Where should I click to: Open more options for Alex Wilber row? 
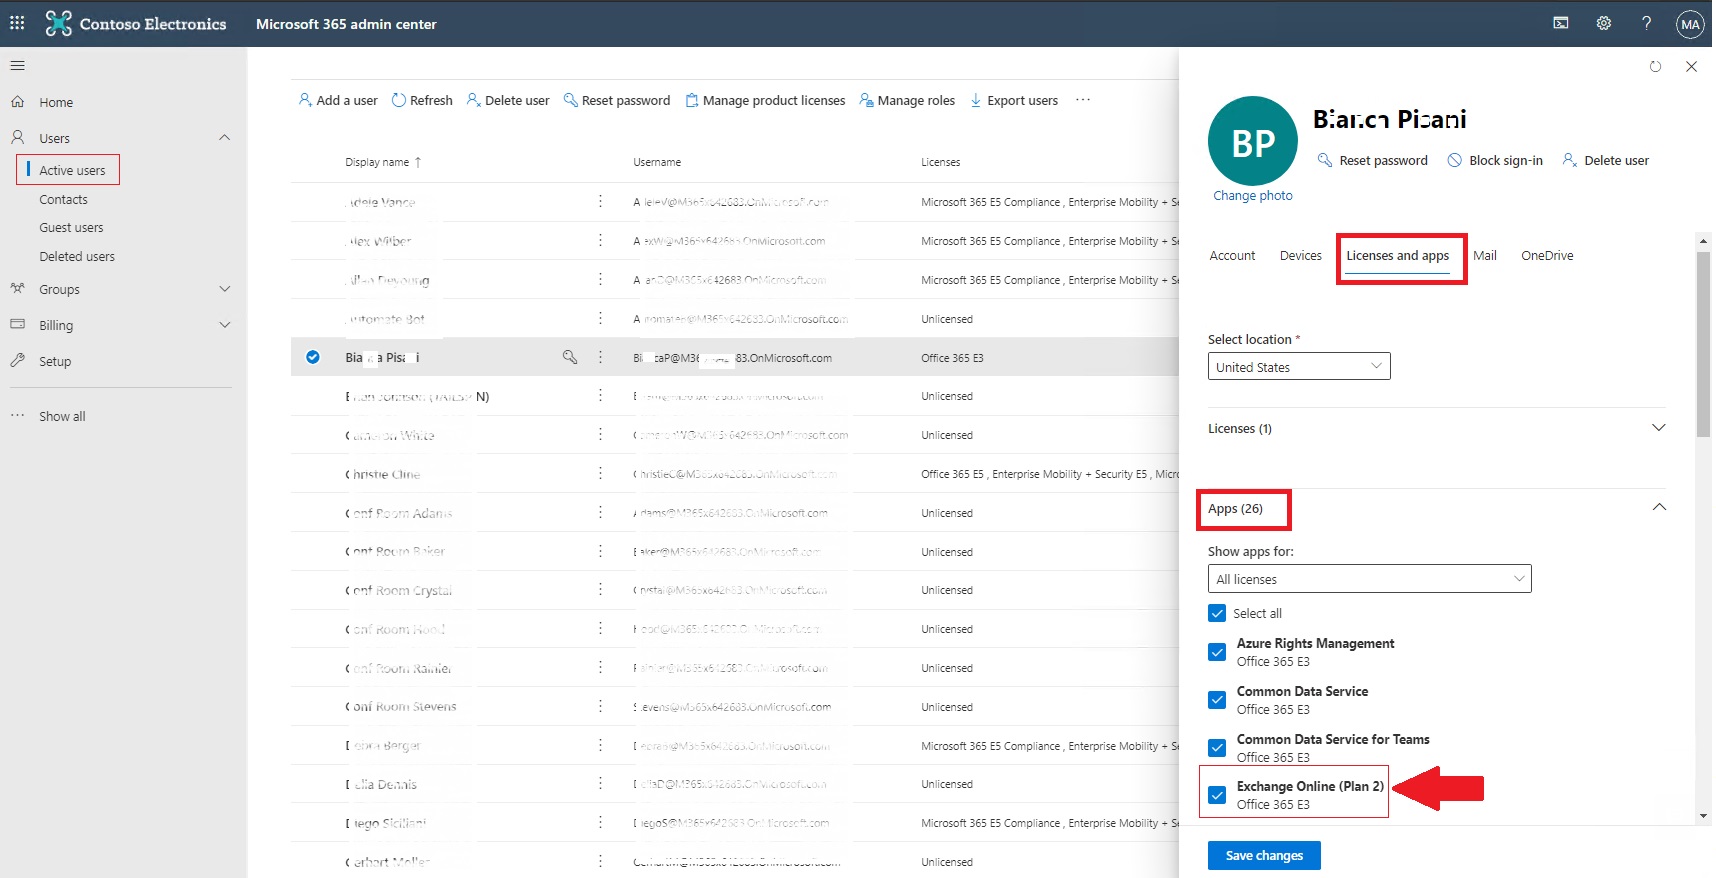(x=600, y=241)
